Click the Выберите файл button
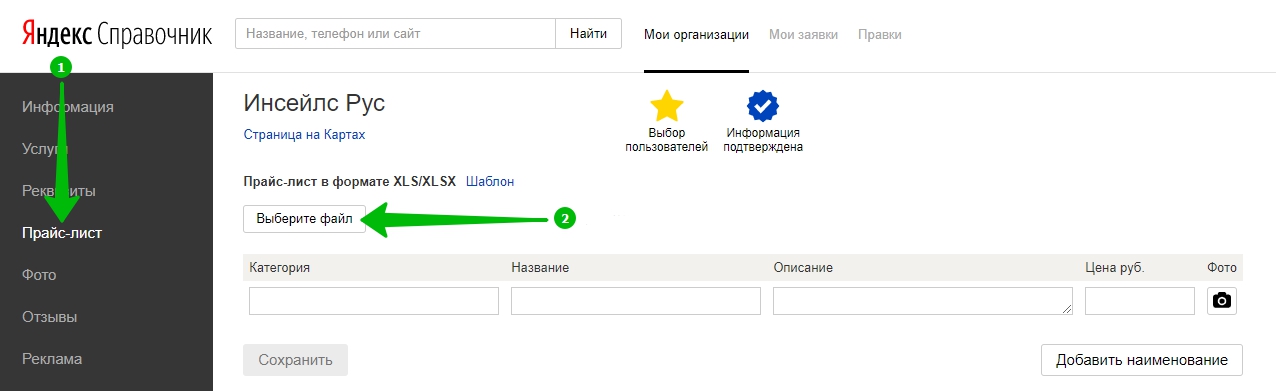 tap(304, 219)
